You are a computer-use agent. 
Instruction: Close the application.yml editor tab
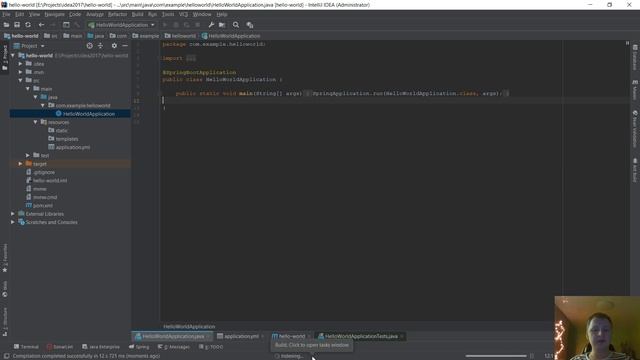coord(263,336)
